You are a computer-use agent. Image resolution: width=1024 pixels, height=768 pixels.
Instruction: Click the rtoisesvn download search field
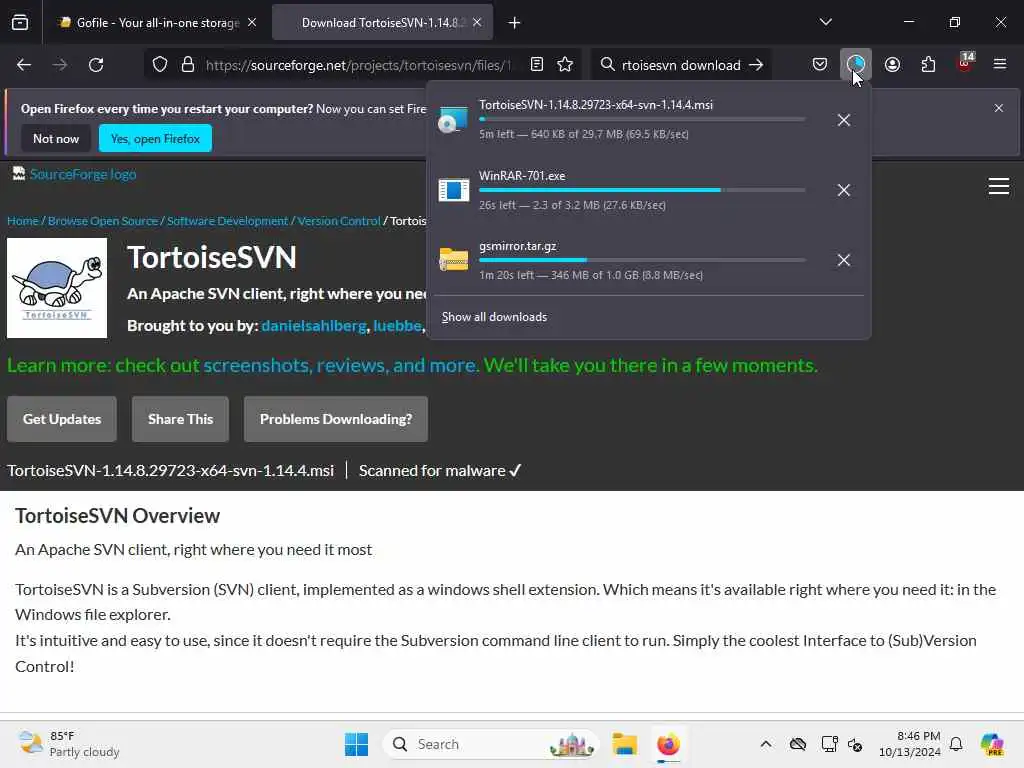point(681,65)
